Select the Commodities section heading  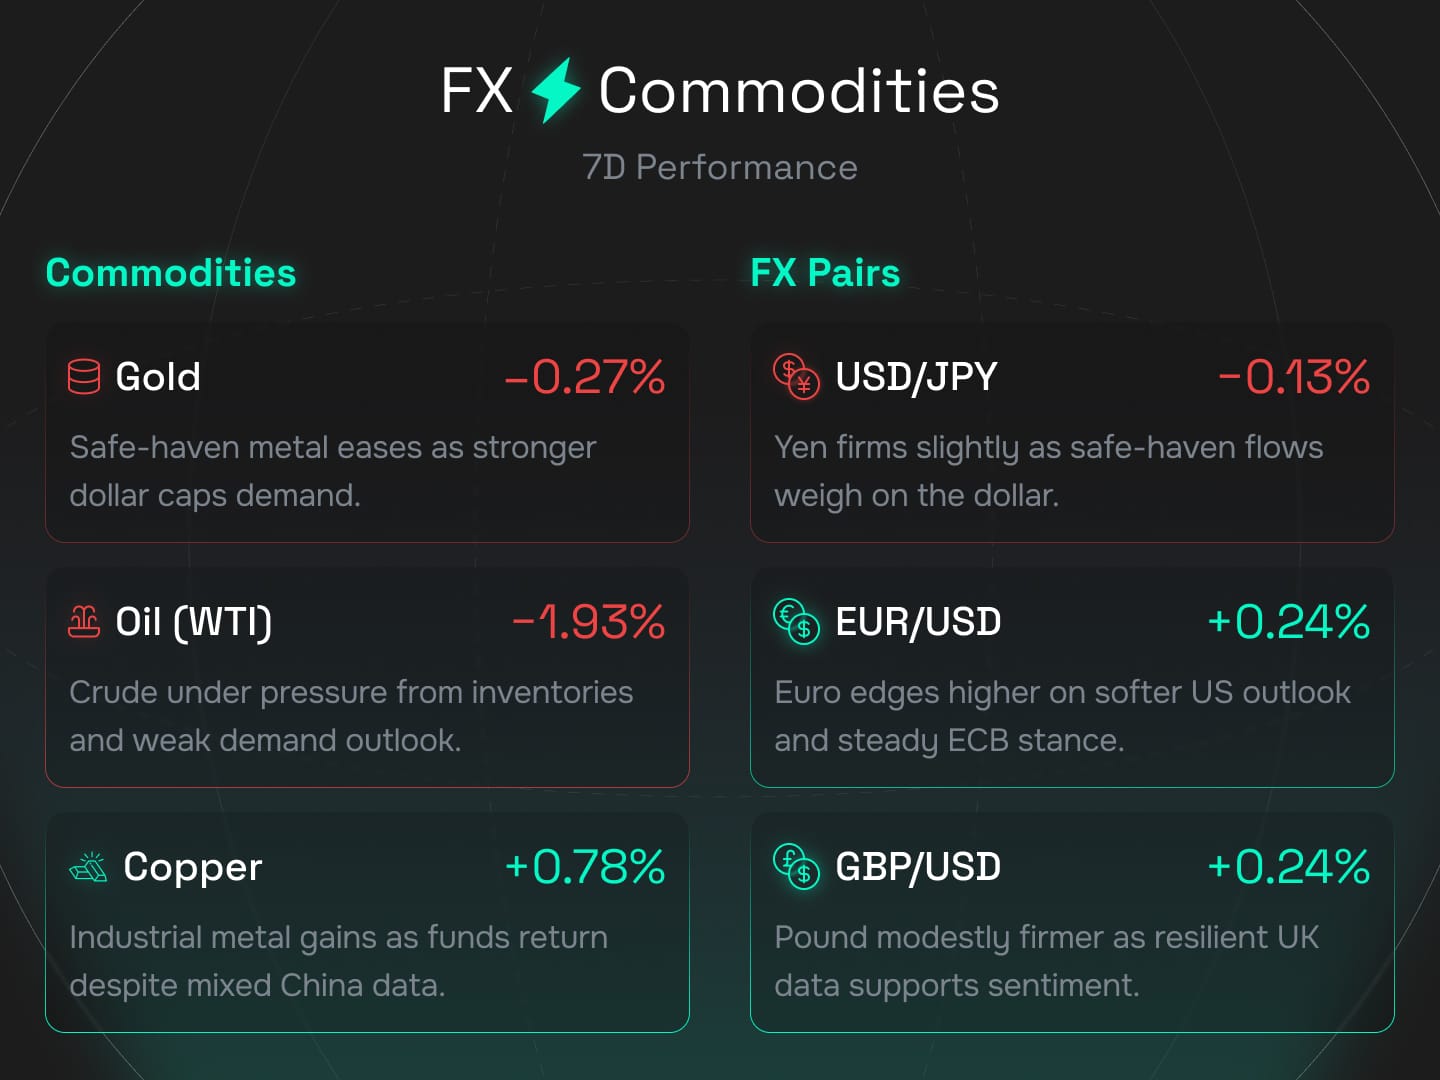click(171, 273)
